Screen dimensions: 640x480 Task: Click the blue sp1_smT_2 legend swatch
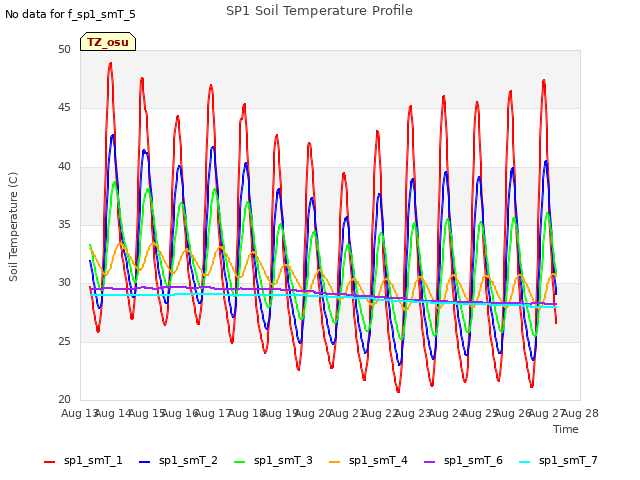pyautogui.click(x=144, y=462)
